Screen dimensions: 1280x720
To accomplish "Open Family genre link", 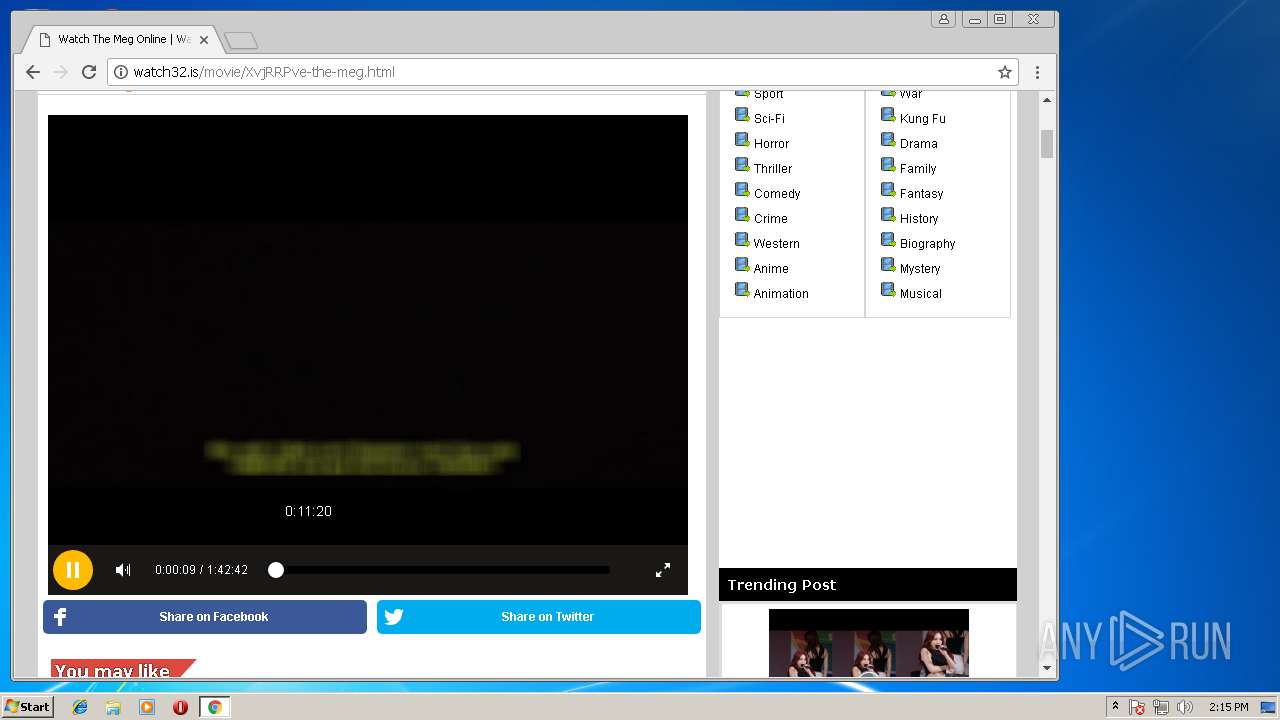I will pos(917,168).
